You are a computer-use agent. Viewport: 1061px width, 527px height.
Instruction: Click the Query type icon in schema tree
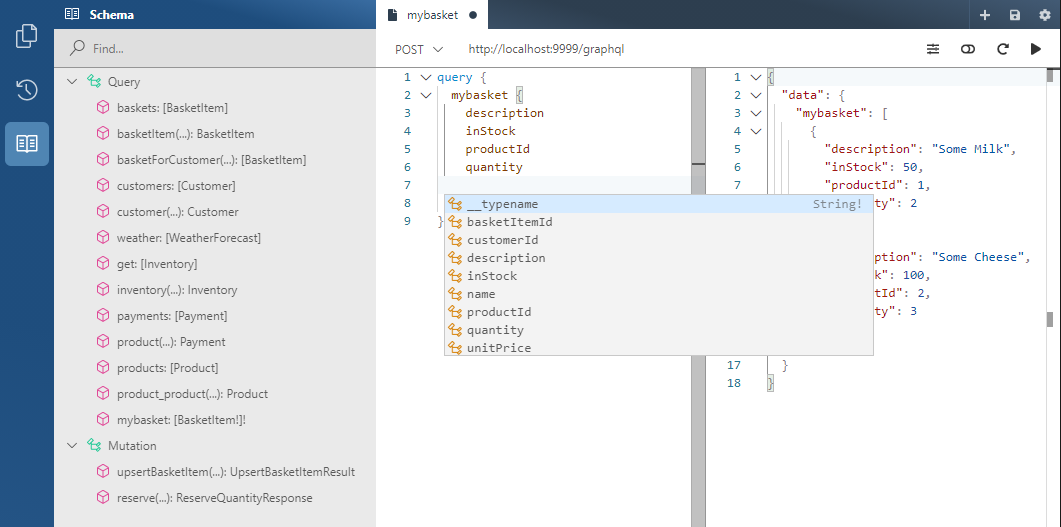94,82
